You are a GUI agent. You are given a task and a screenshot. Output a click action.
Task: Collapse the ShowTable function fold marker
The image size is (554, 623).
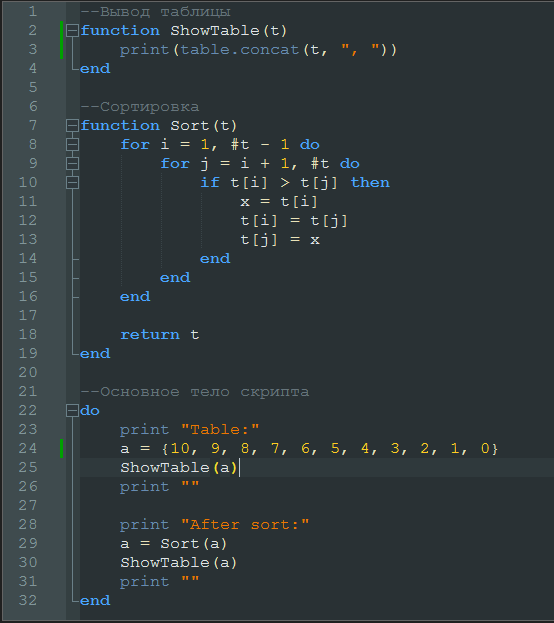(x=72, y=31)
